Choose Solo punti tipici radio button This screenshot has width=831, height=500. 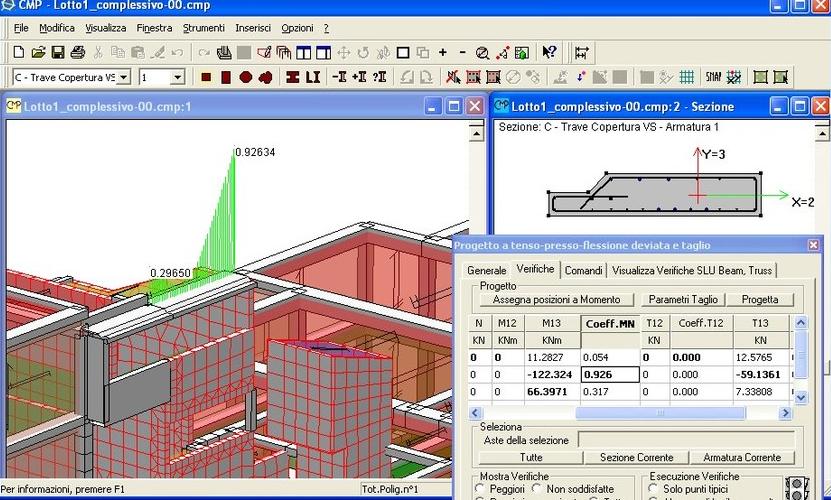[653, 489]
